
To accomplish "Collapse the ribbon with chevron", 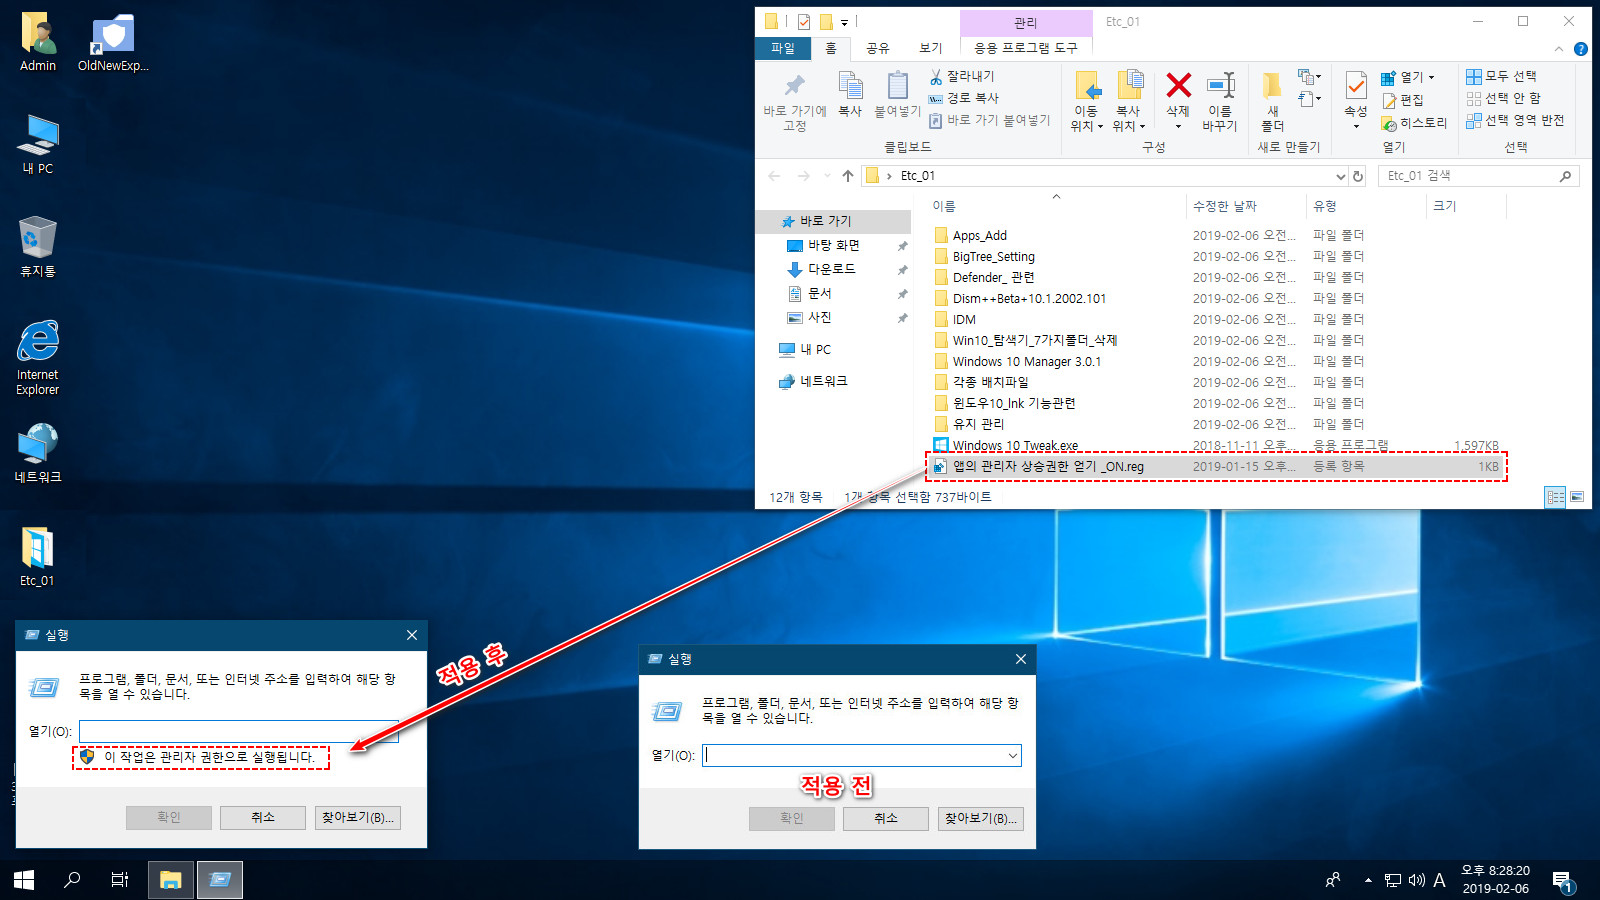I will point(1558,49).
